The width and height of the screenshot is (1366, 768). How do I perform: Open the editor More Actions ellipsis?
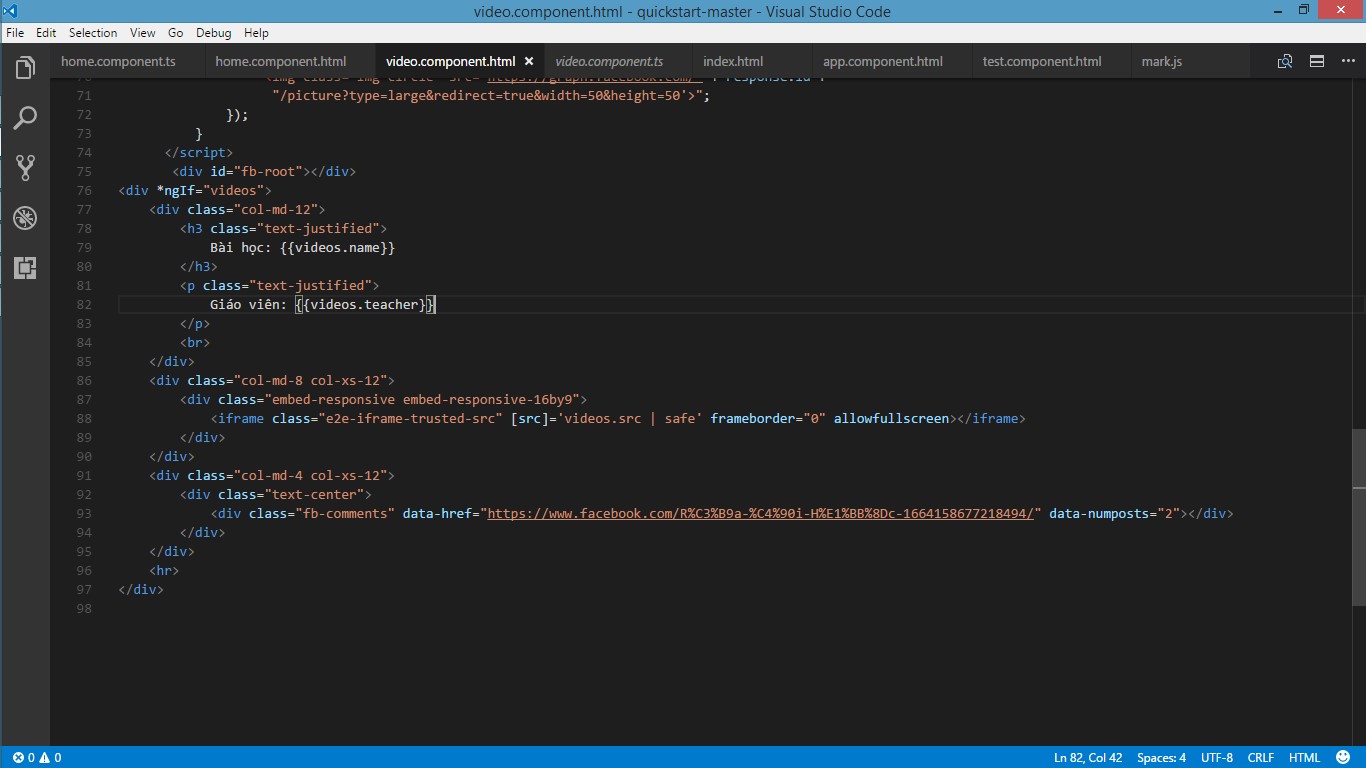(x=1347, y=61)
